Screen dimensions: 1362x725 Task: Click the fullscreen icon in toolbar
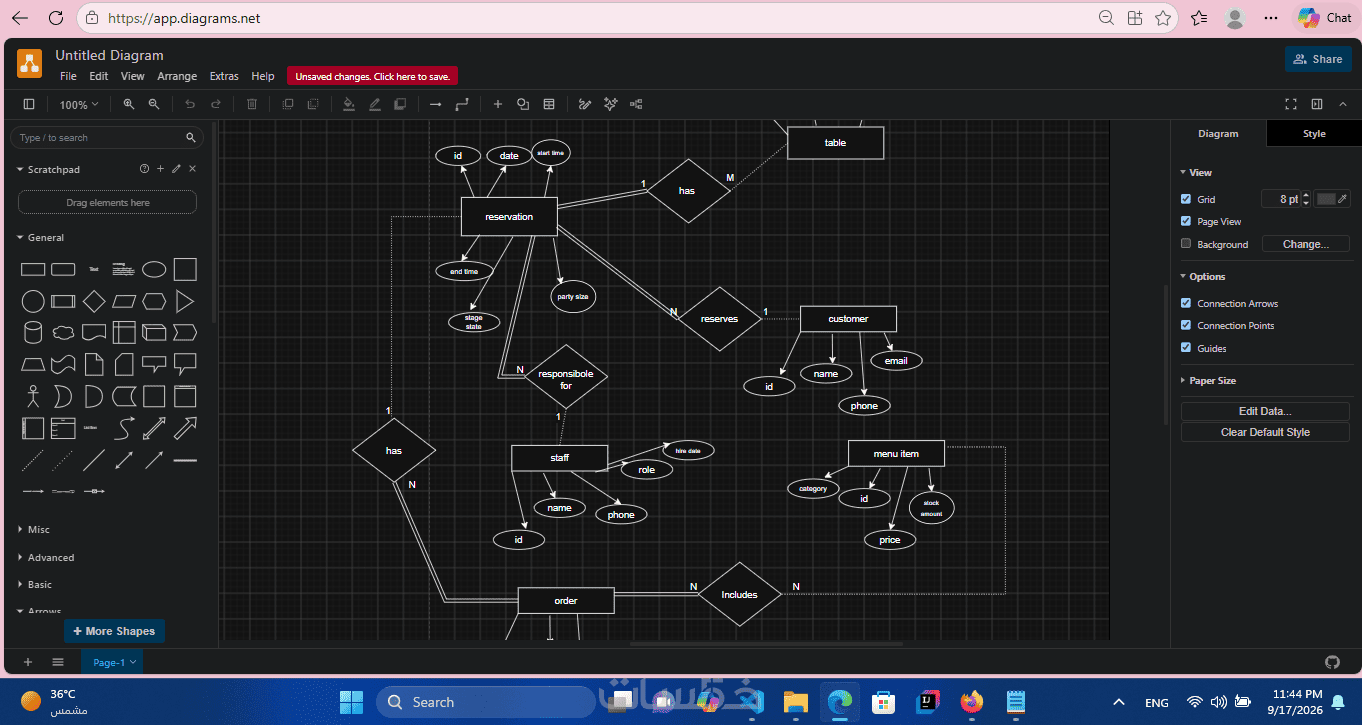click(x=1291, y=104)
